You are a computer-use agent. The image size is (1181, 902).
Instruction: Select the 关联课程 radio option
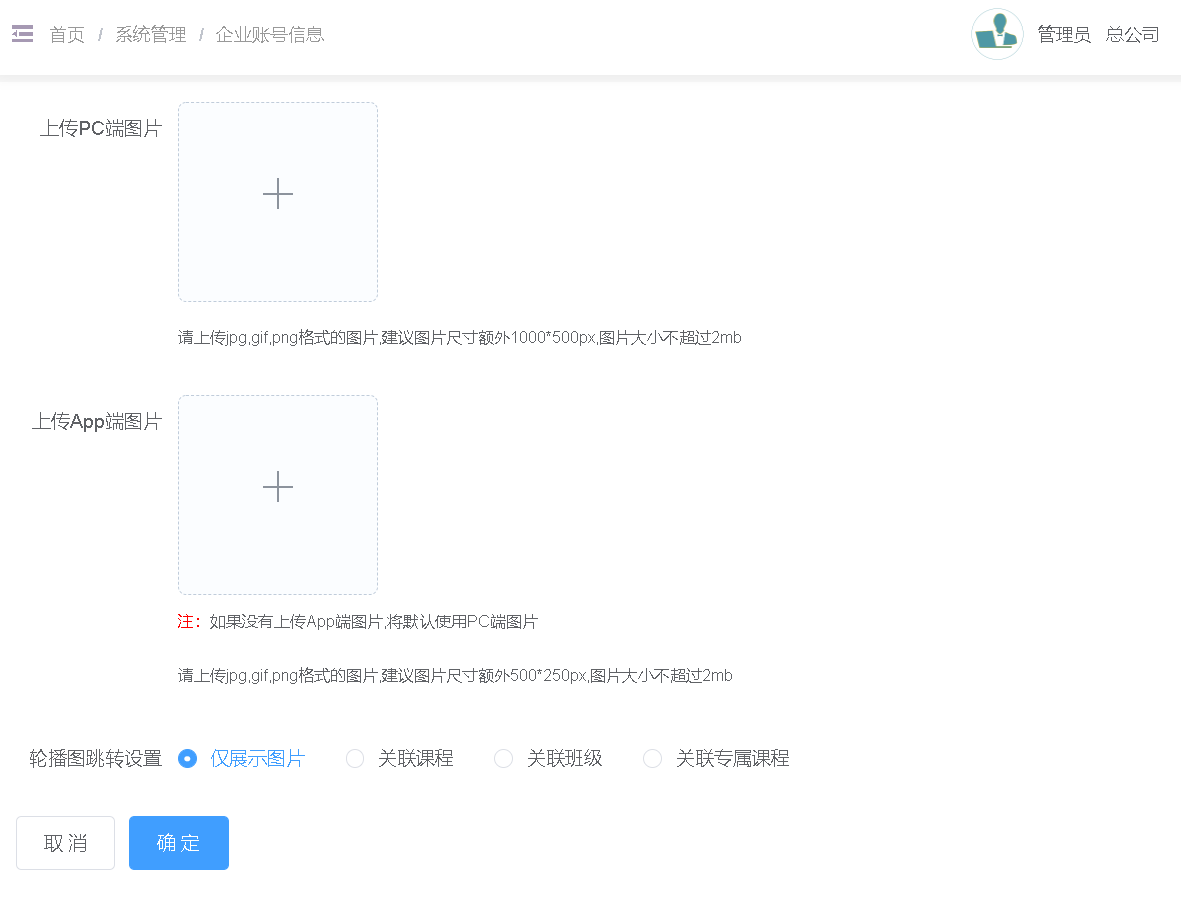355,759
